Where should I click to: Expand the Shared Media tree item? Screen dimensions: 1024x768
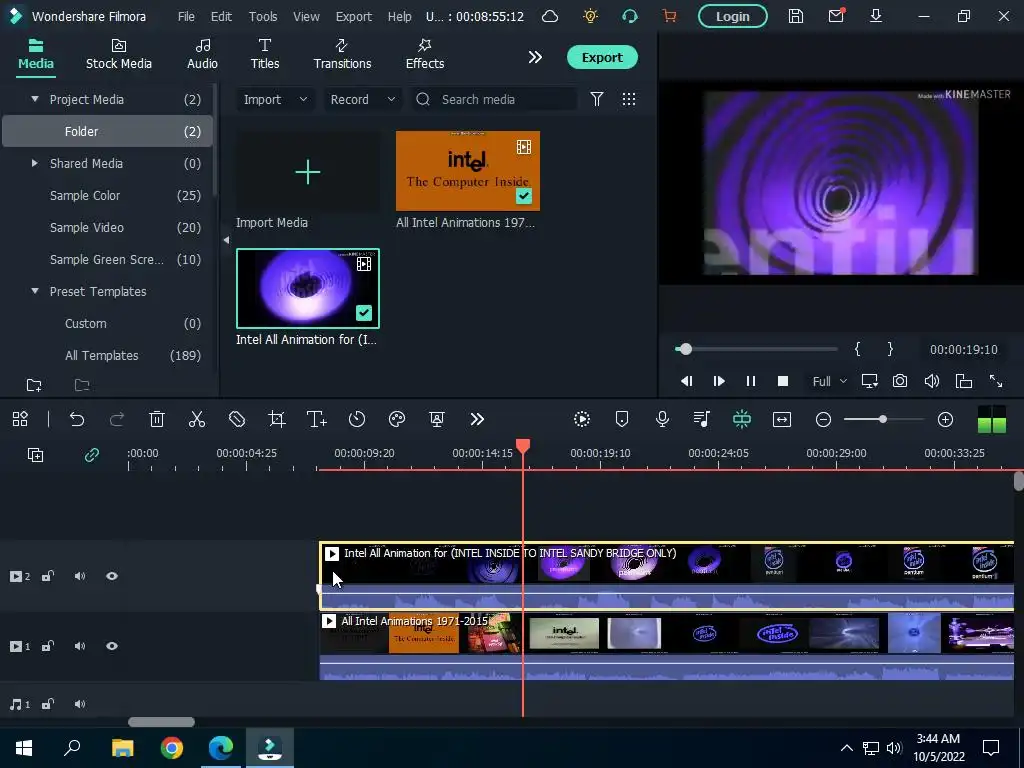tap(35, 163)
